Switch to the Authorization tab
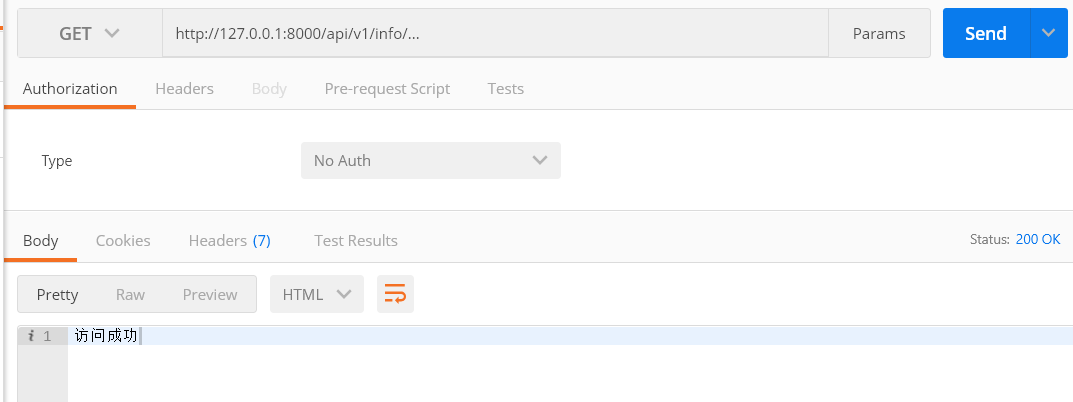The height and width of the screenshot is (402, 1073). [70, 88]
